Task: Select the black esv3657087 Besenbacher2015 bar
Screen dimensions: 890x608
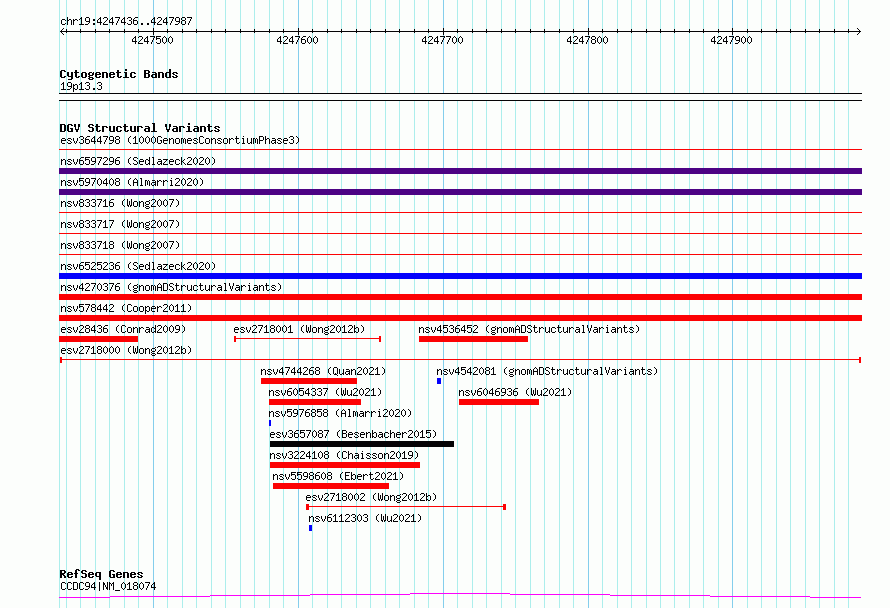Action: point(362,444)
